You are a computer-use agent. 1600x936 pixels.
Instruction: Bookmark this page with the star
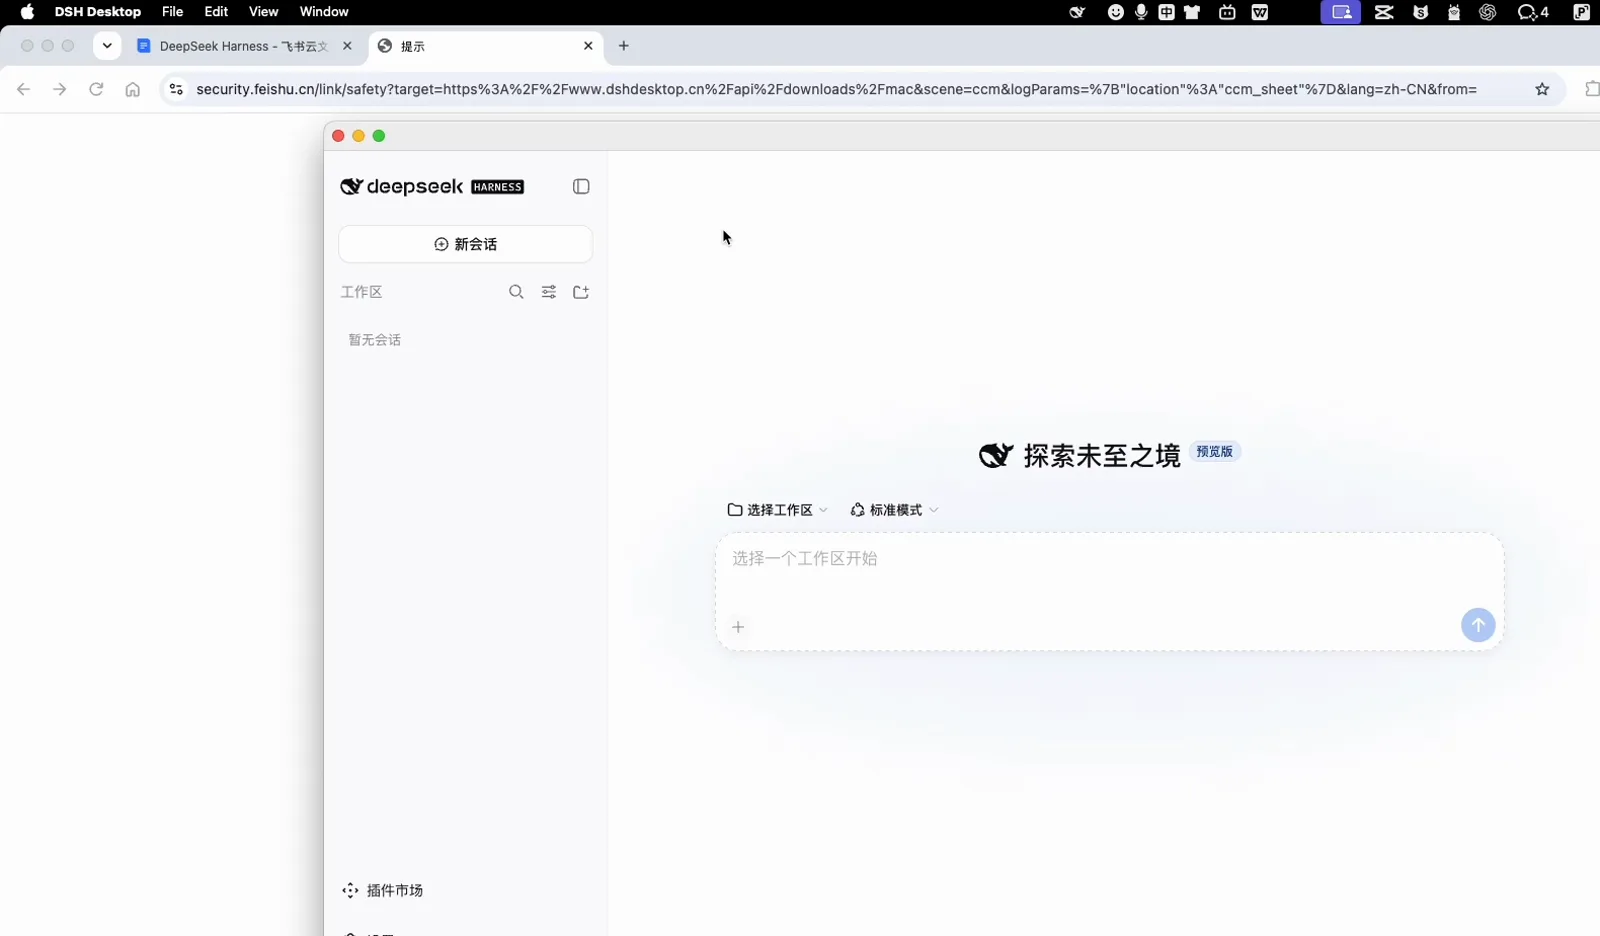pos(1542,89)
